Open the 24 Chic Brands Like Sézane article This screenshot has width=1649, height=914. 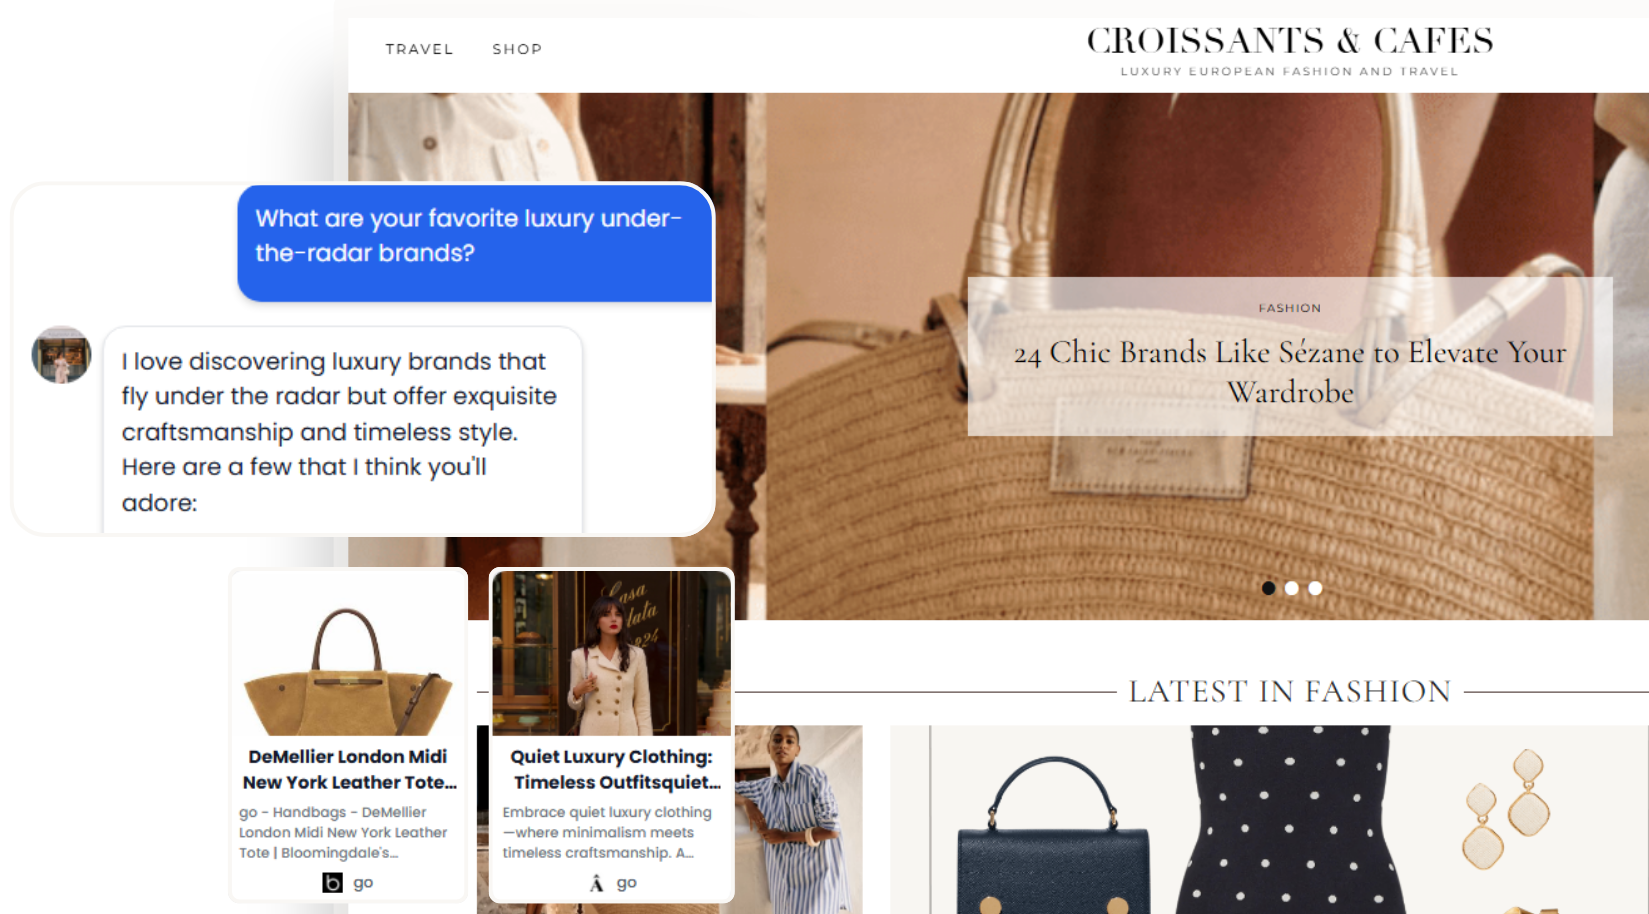tap(1290, 372)
